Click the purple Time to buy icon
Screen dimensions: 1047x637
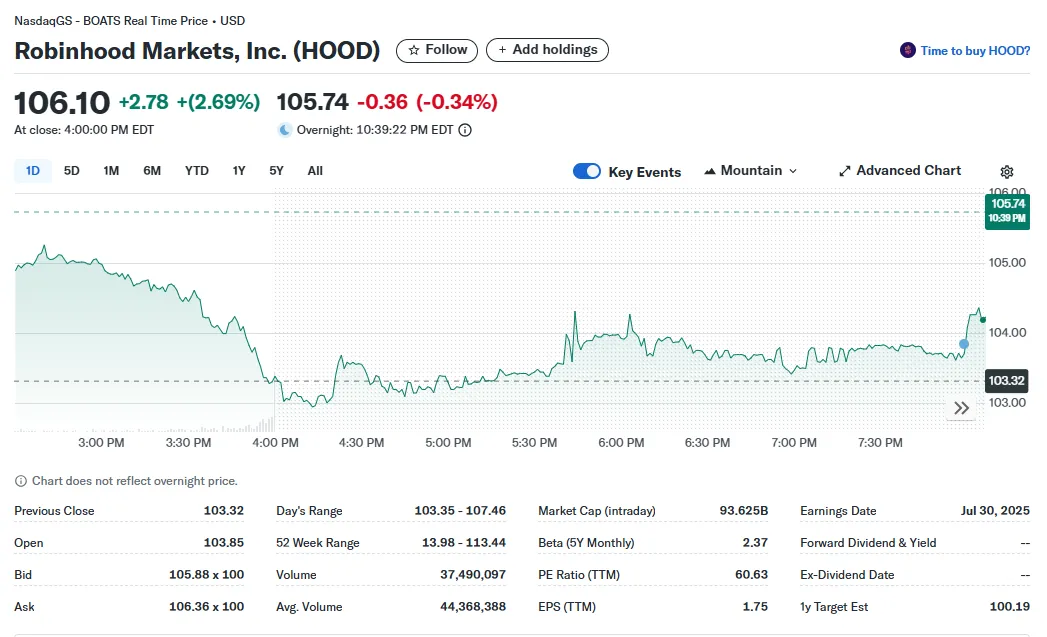[908, 50]
